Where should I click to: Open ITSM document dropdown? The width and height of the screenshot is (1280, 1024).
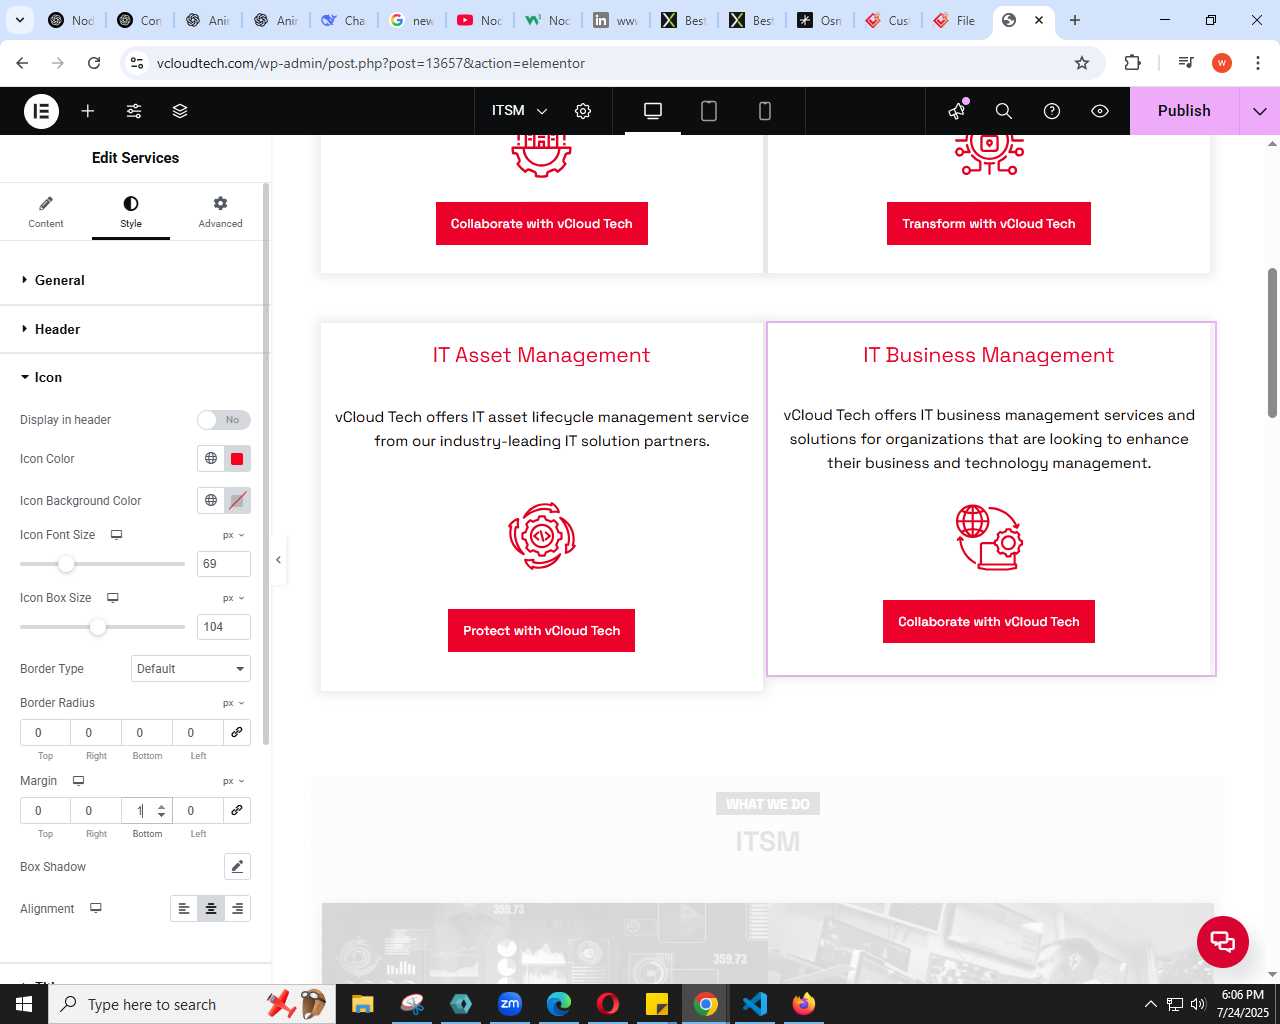click(x=520, y=111)
